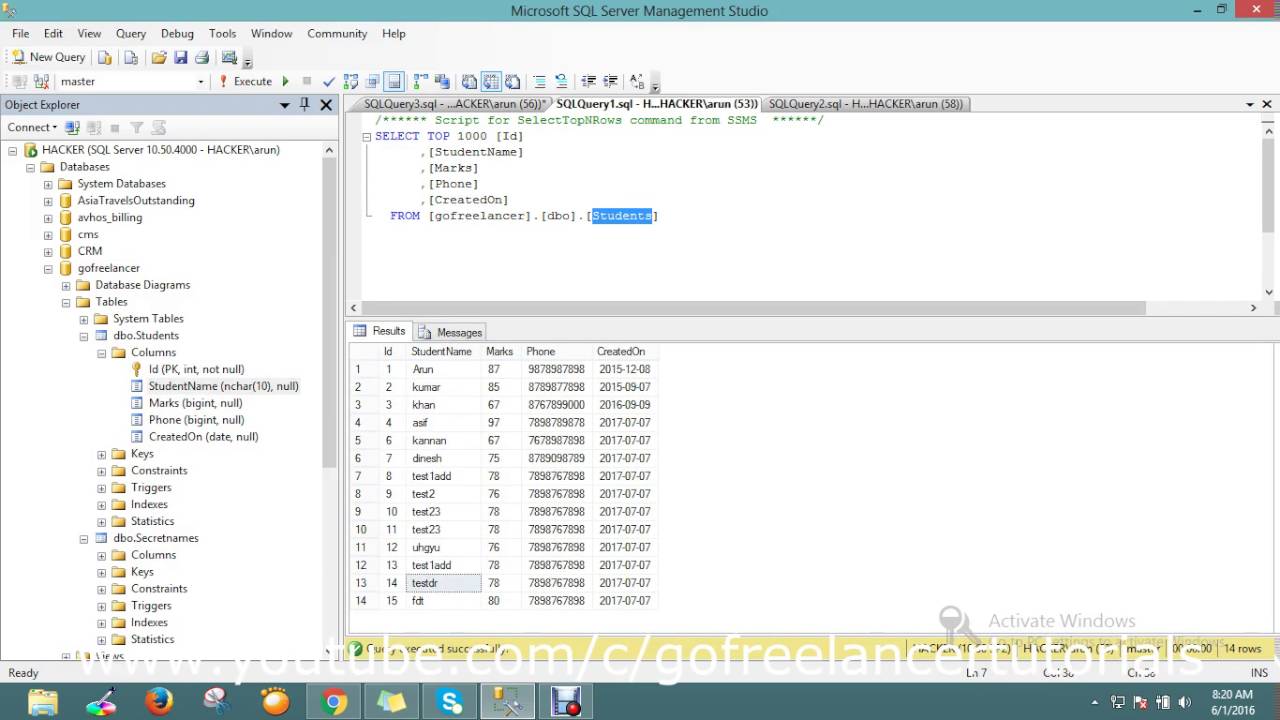The width and height of the screenshot is (1280, 720).
Task: Click the Open File folder icon
Action: [158, 57]
